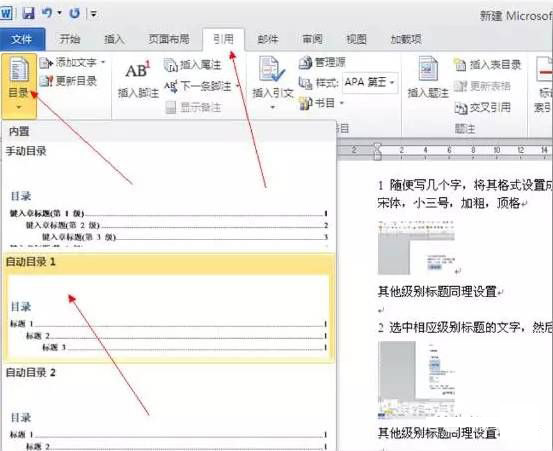553x451 pixels.
Task: Click the 插入引文 icon
Action: pyautogui.click(x=271, y=69)
